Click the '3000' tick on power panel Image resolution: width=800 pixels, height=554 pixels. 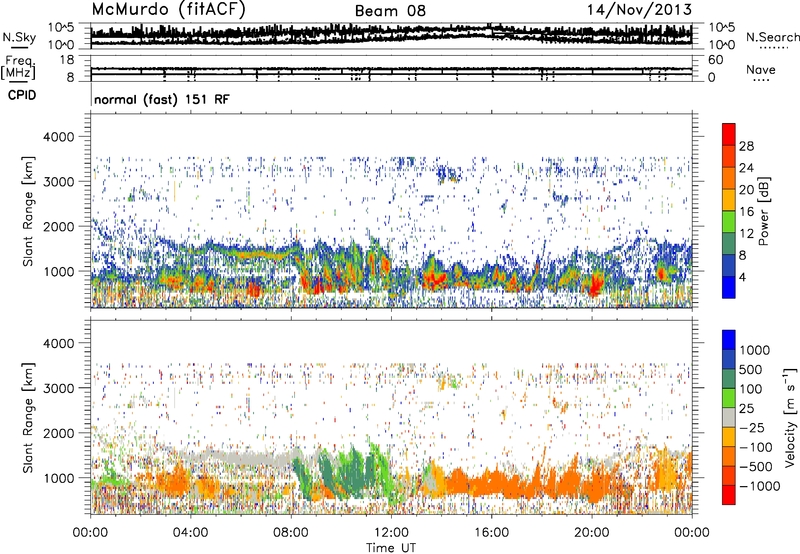(x=59, y=182)
